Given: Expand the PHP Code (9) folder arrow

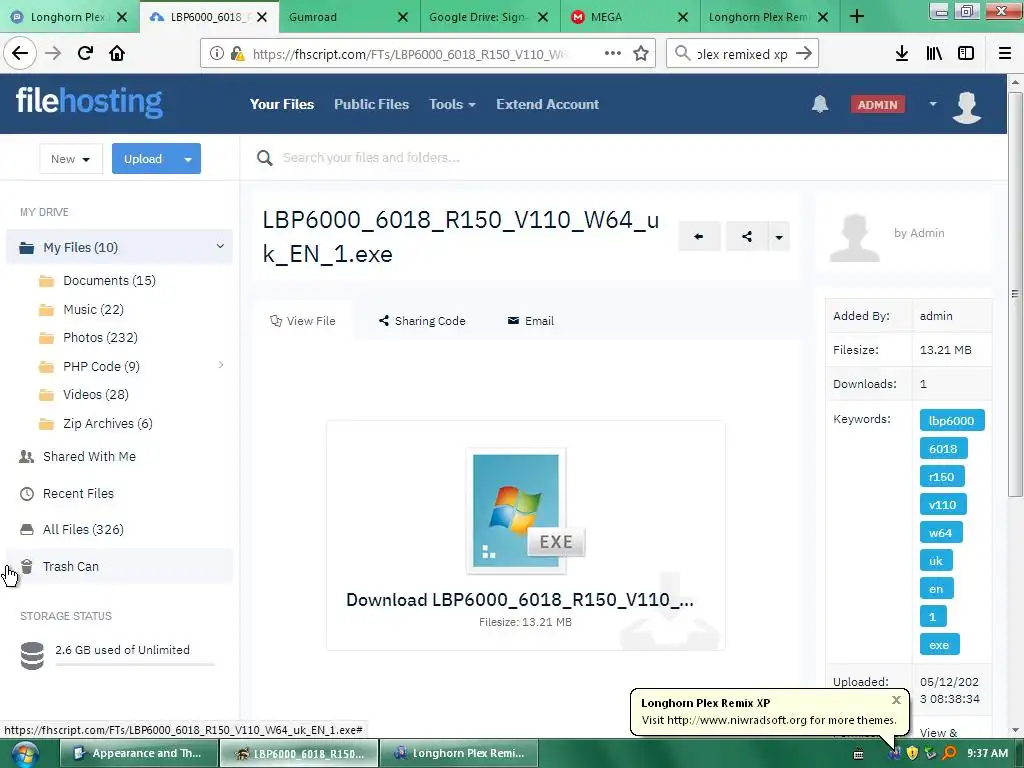Looking at the screenshot, I should click(x=221, y=365).
